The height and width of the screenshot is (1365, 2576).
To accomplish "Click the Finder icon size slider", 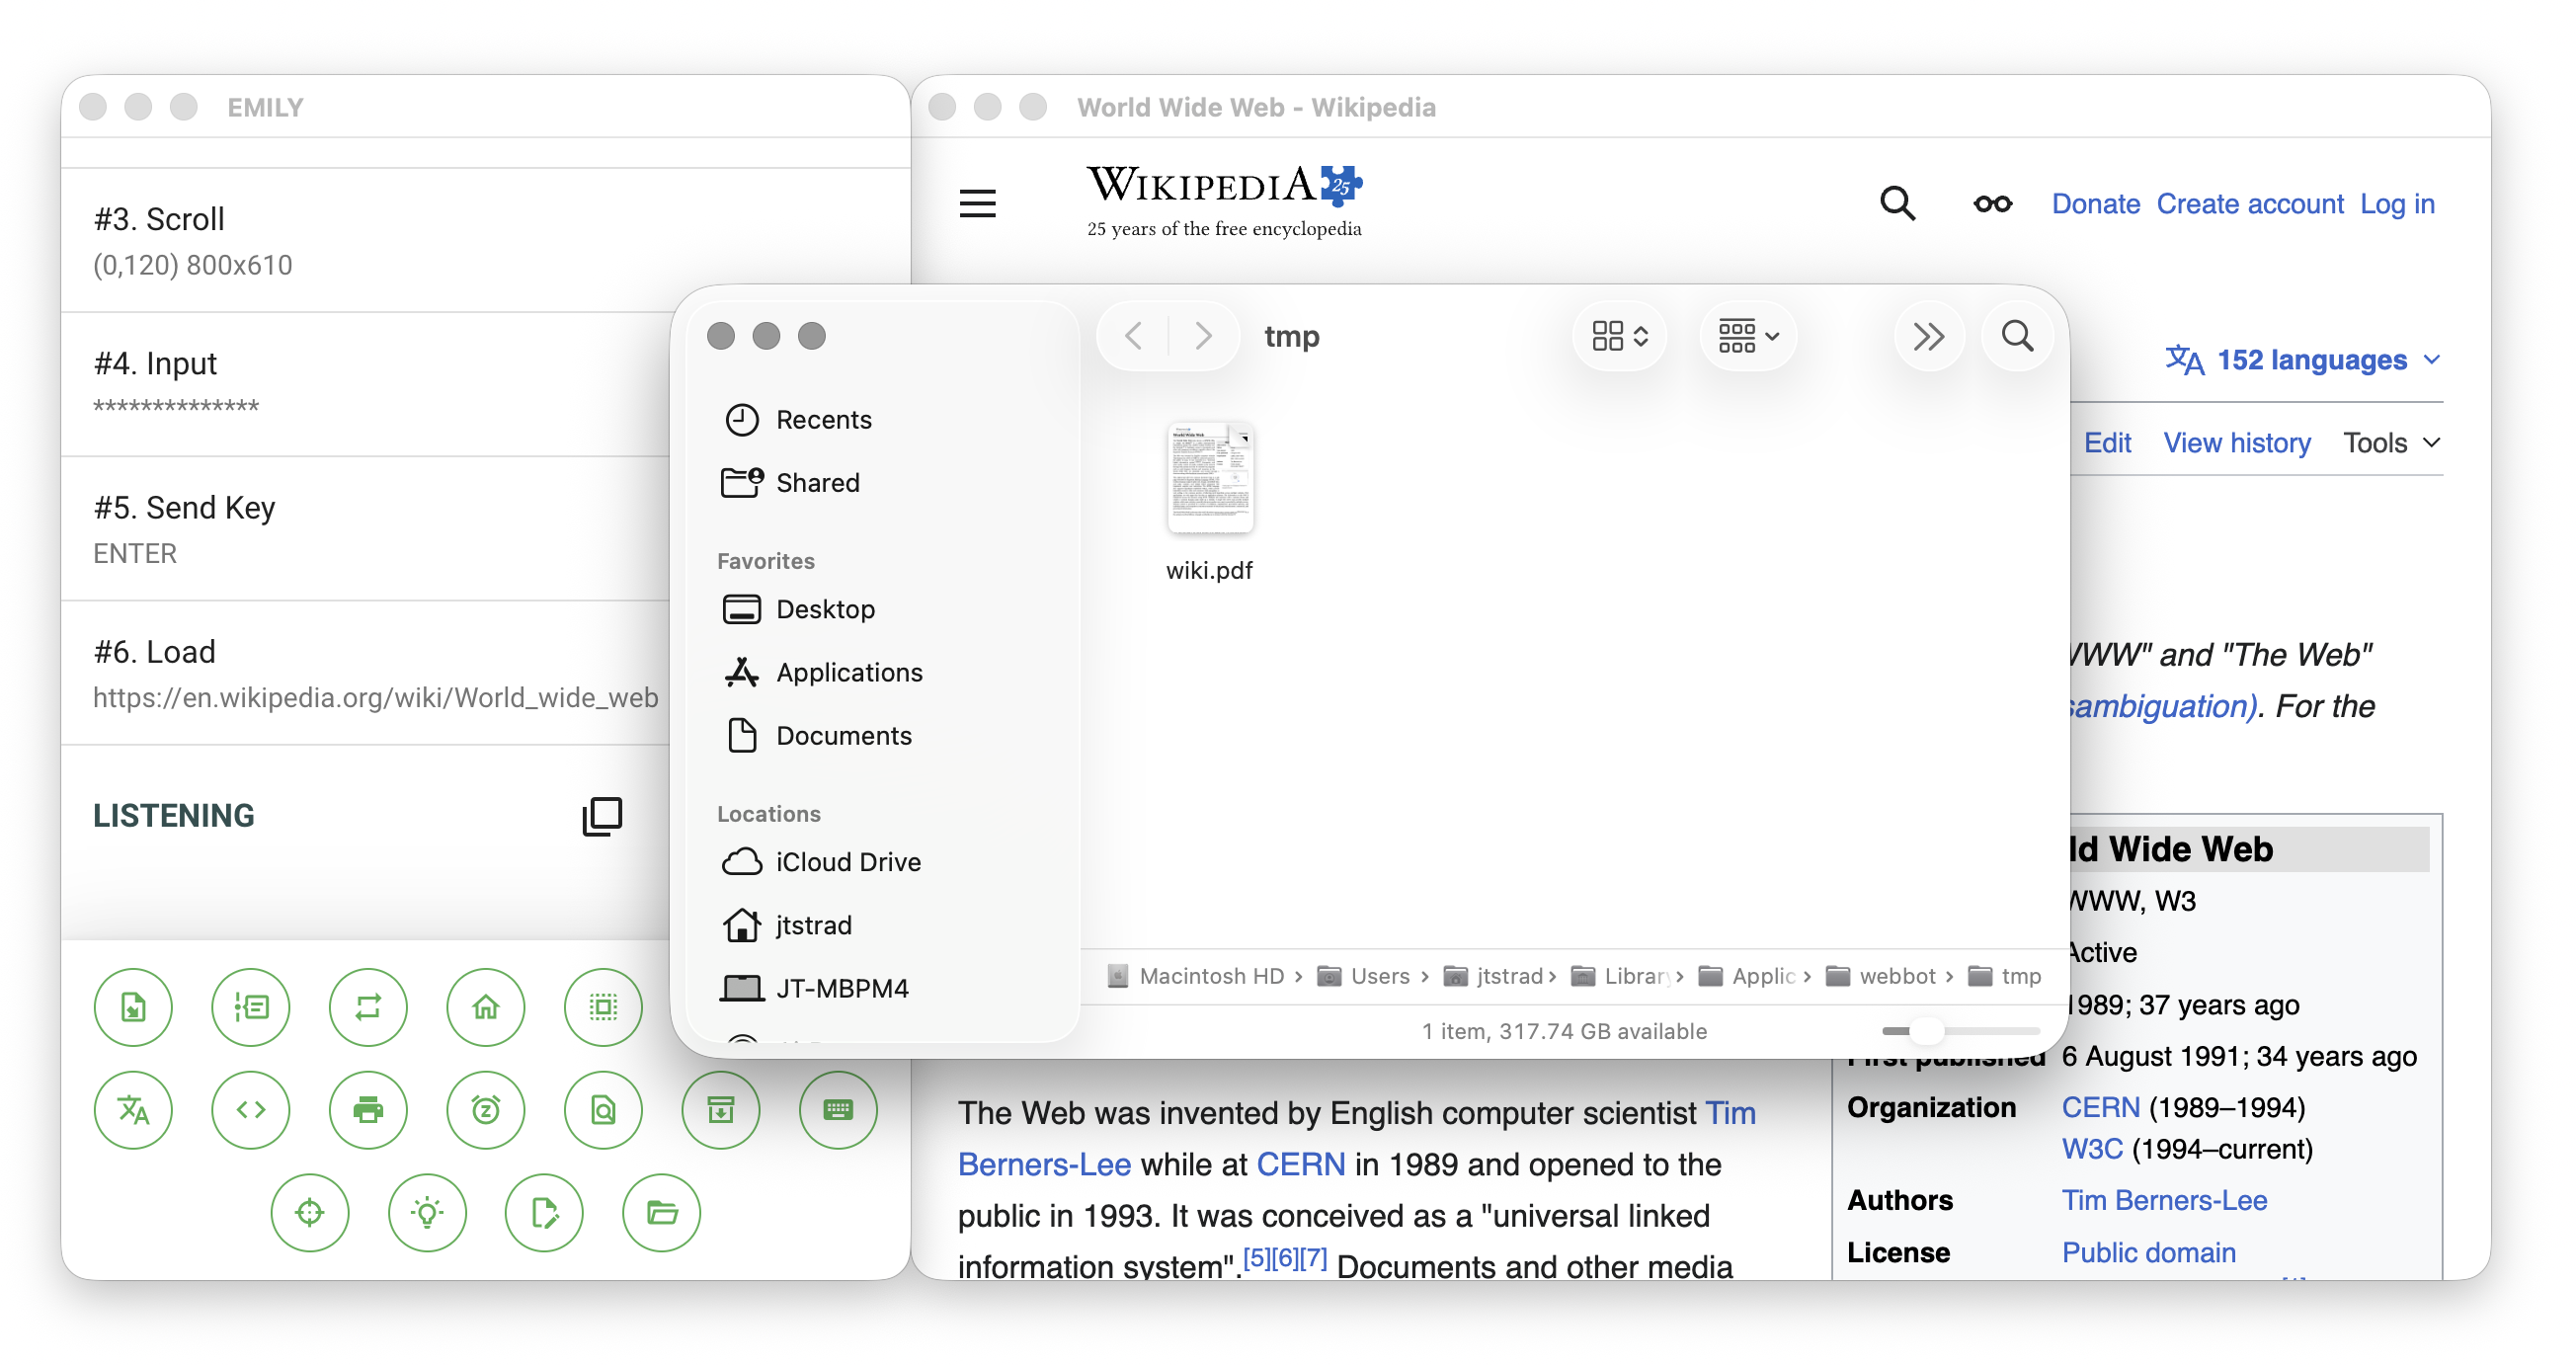I will pyautogui.click(x=1926, y=1031).
